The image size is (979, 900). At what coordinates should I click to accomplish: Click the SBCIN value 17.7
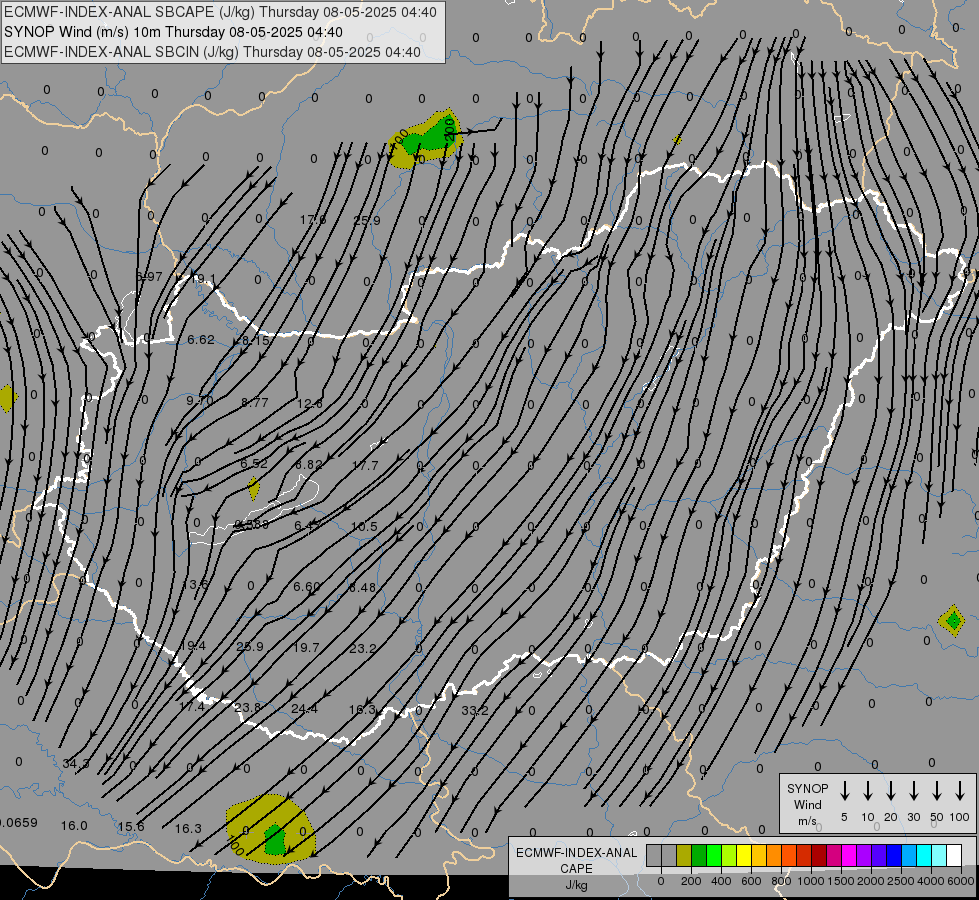coord(365,465)
